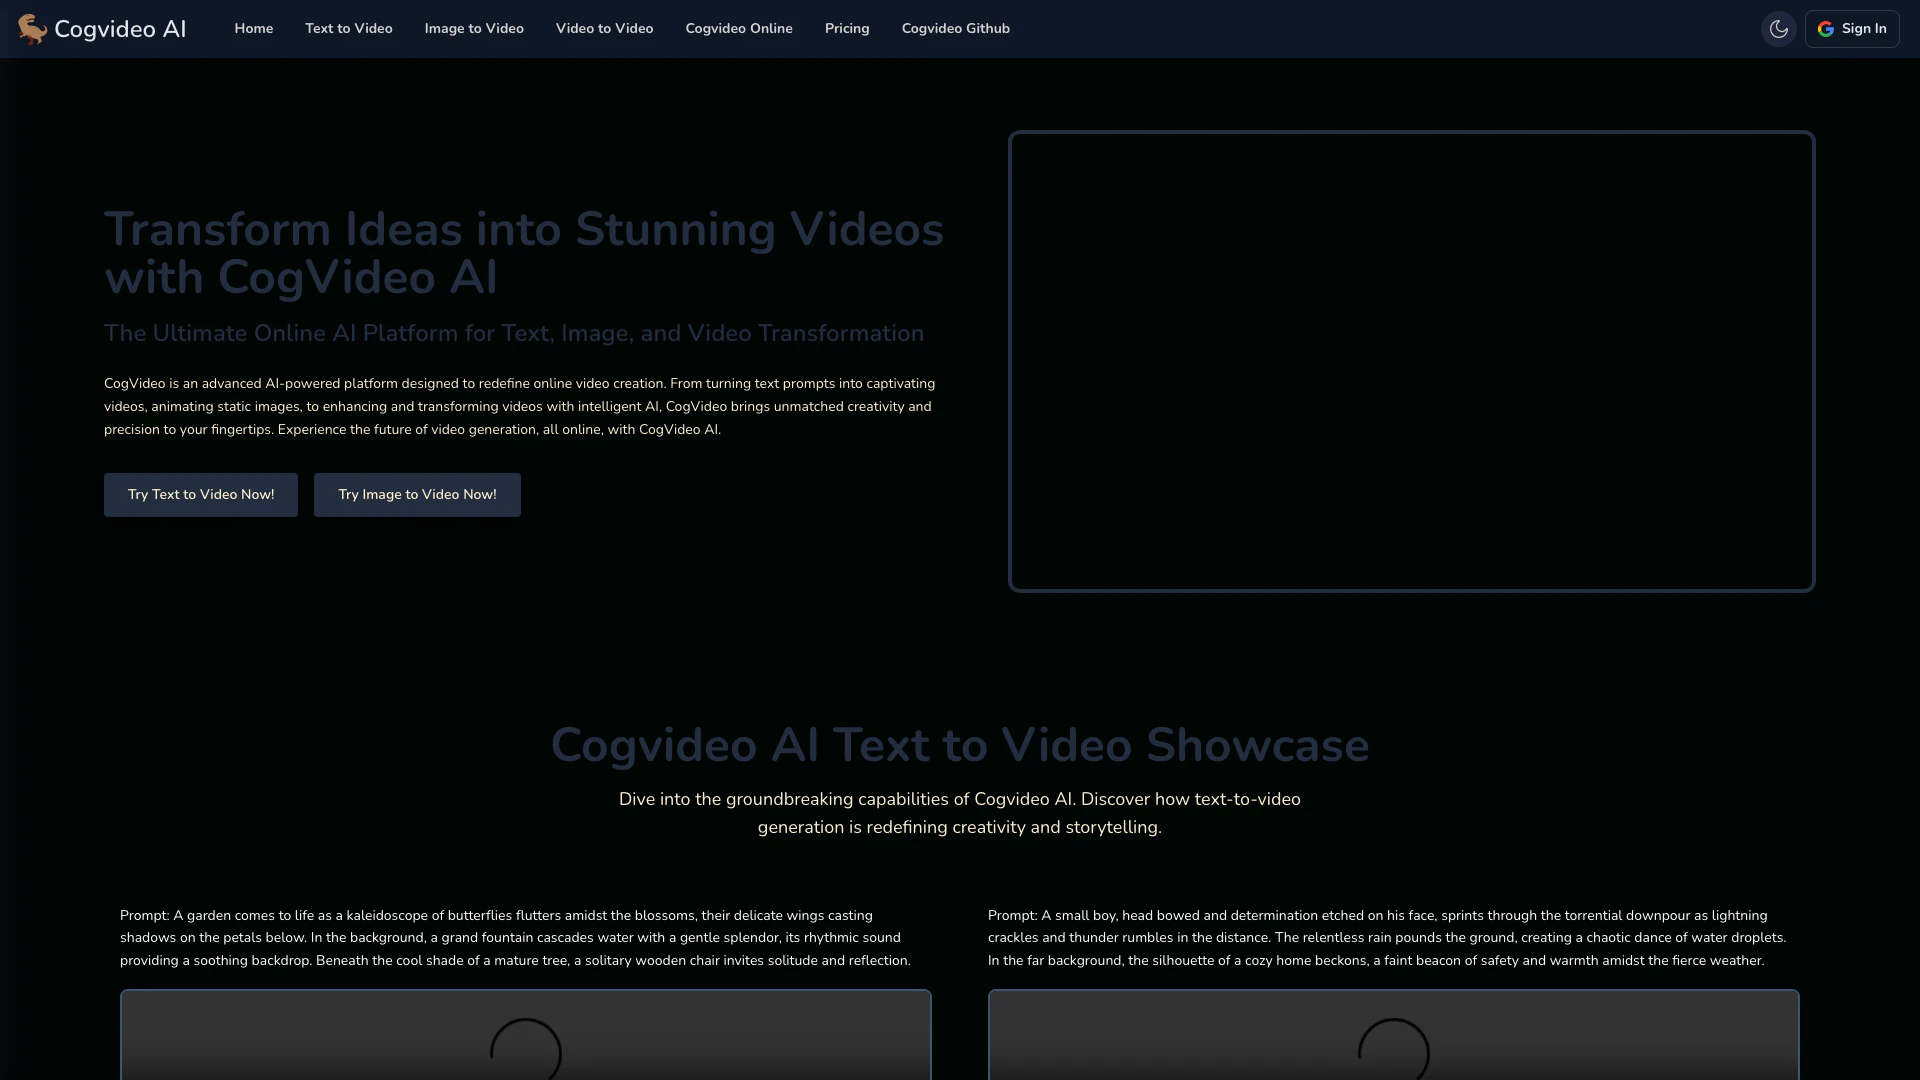Image resolution: width=1920 pixels, height=1080 pixels.
Task: Click the large hero video player area
Action: click(x=1411, y=361)
